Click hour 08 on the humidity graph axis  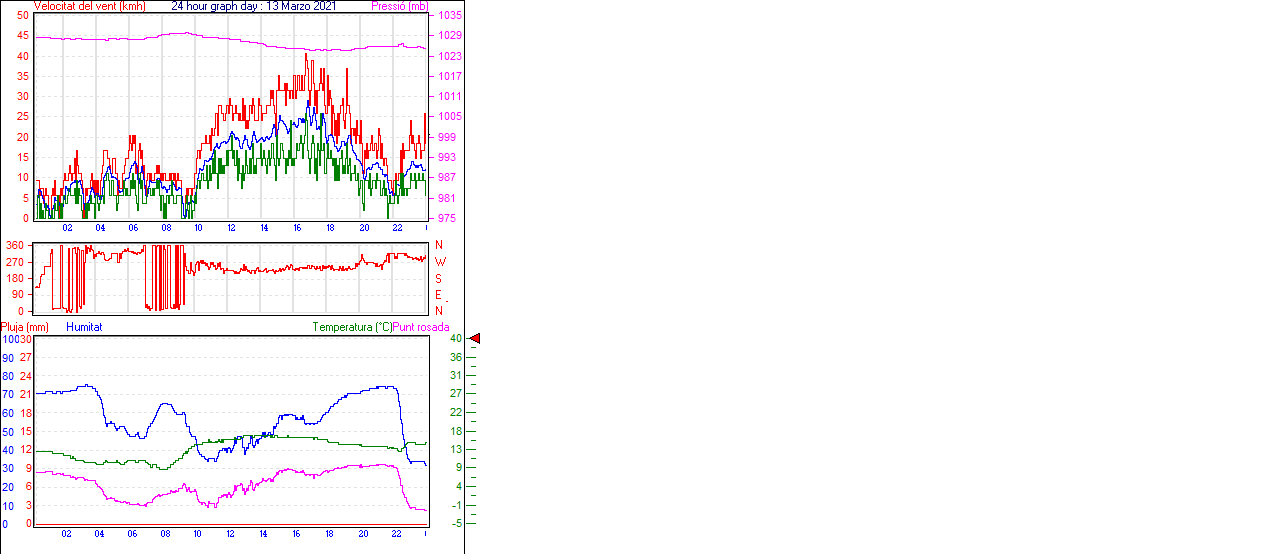(165, 534)
